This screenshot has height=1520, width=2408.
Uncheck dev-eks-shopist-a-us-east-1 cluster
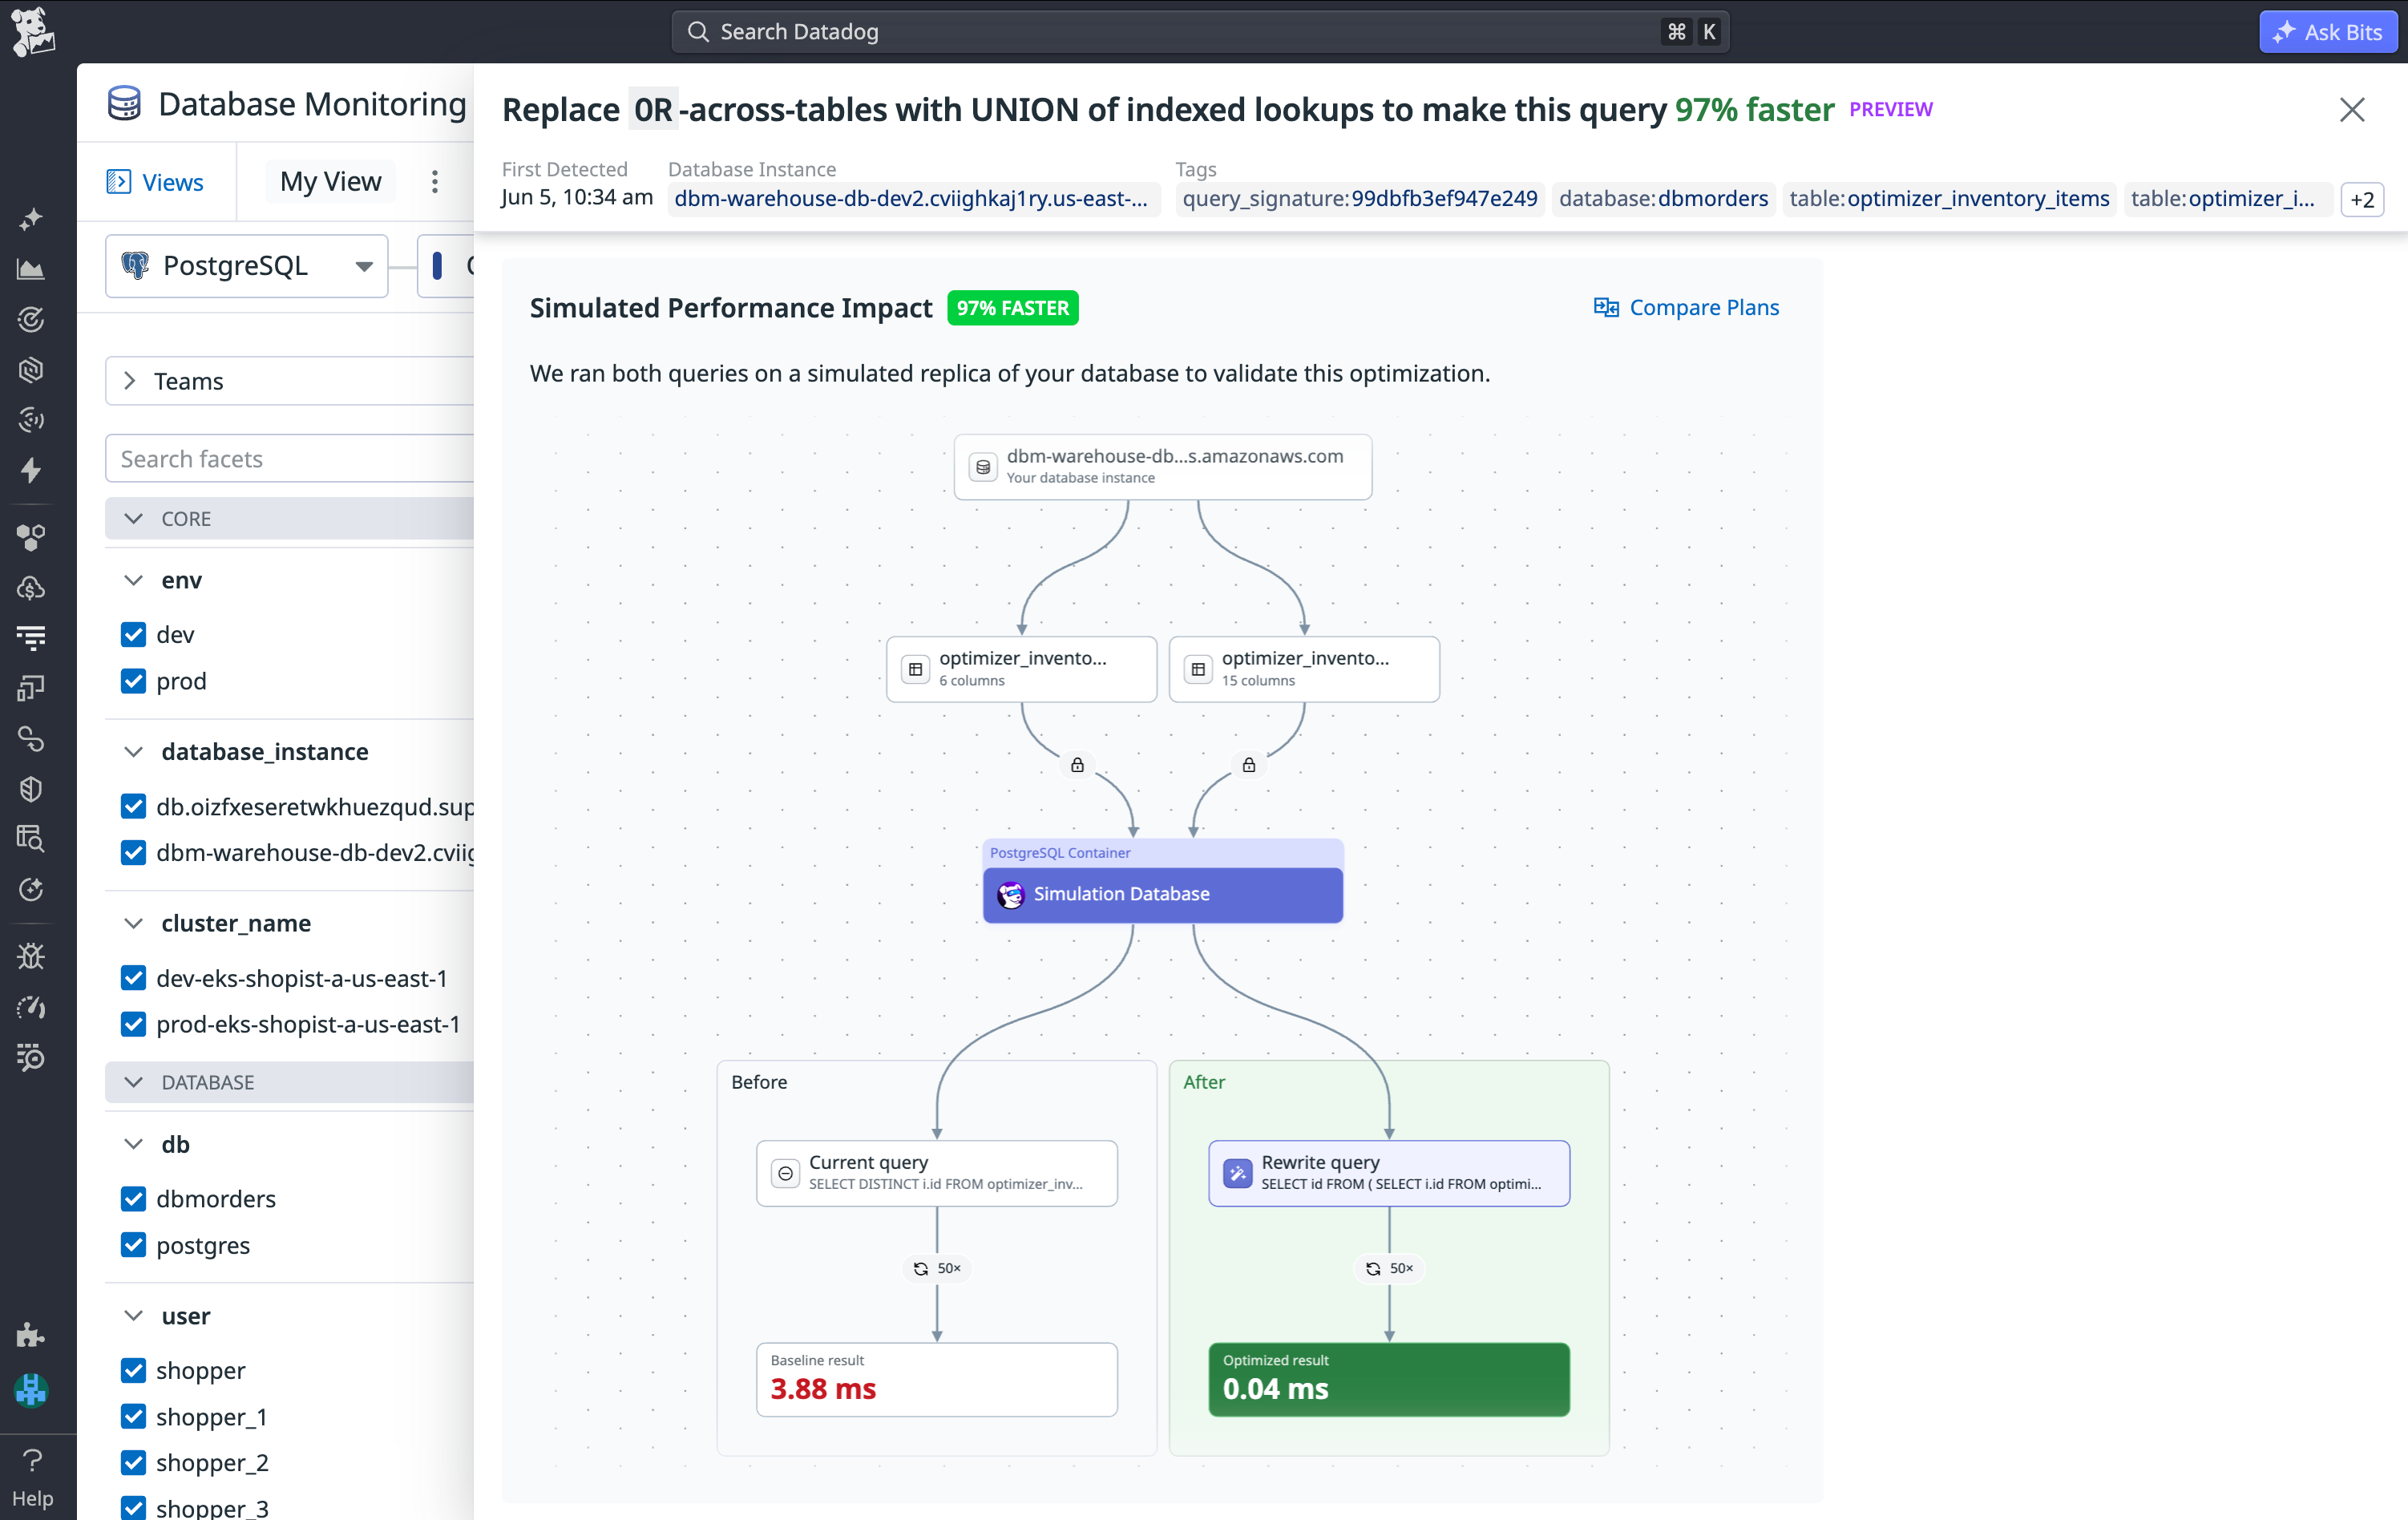[x=133, y=978]
